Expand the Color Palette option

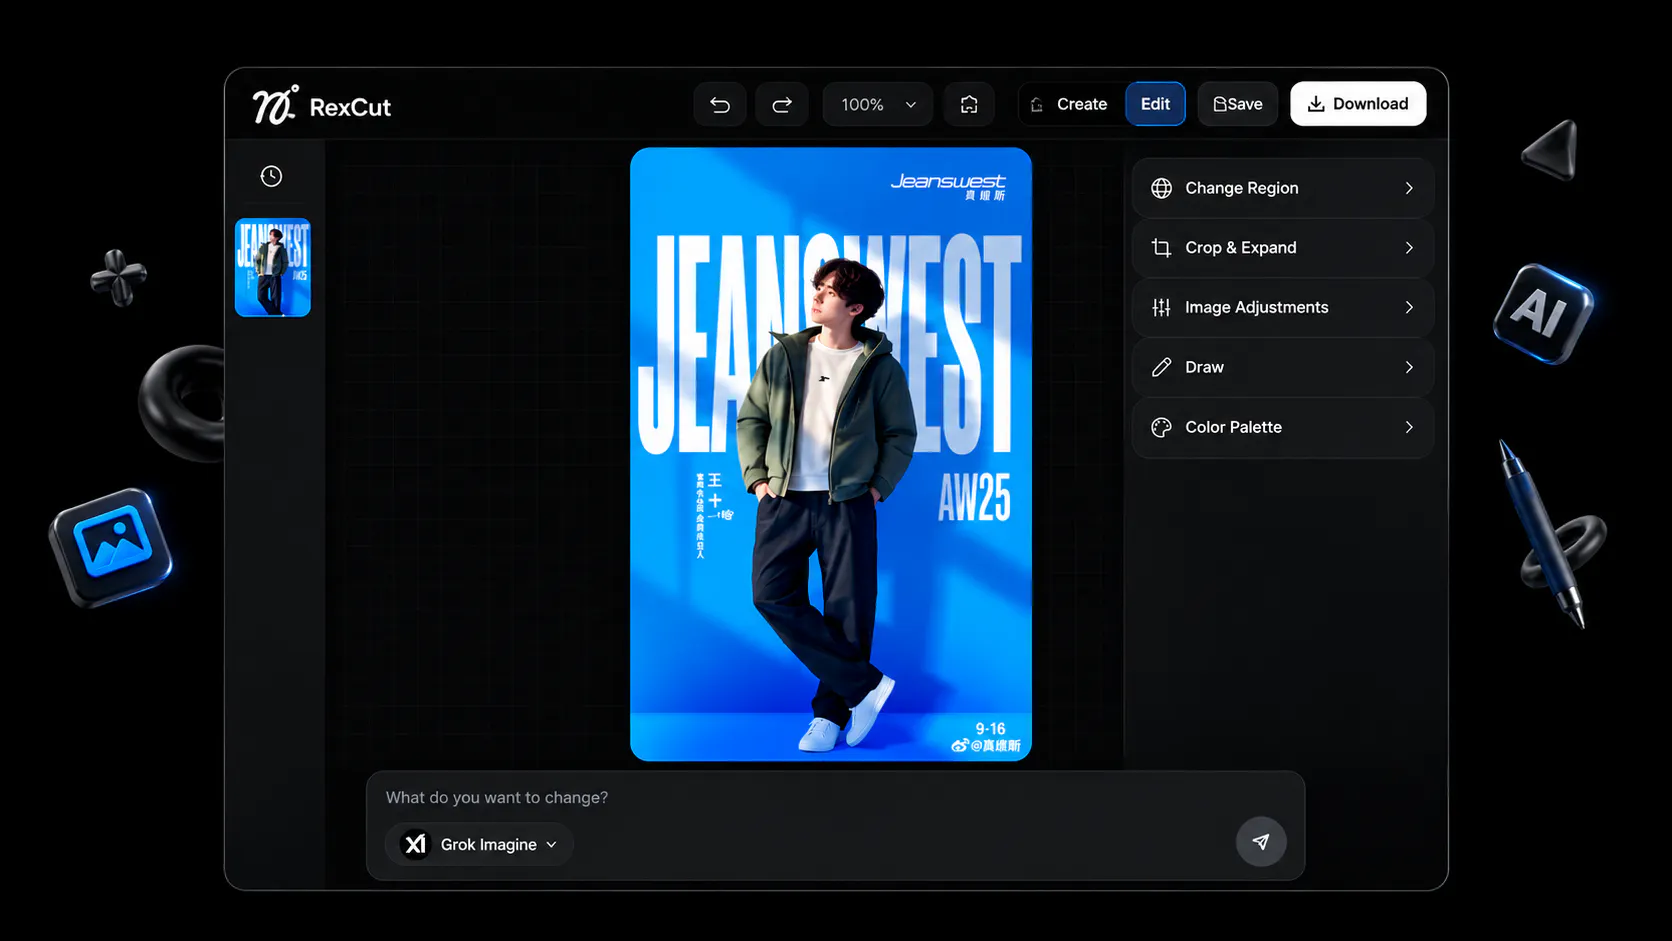click(x=1283, y=427)
